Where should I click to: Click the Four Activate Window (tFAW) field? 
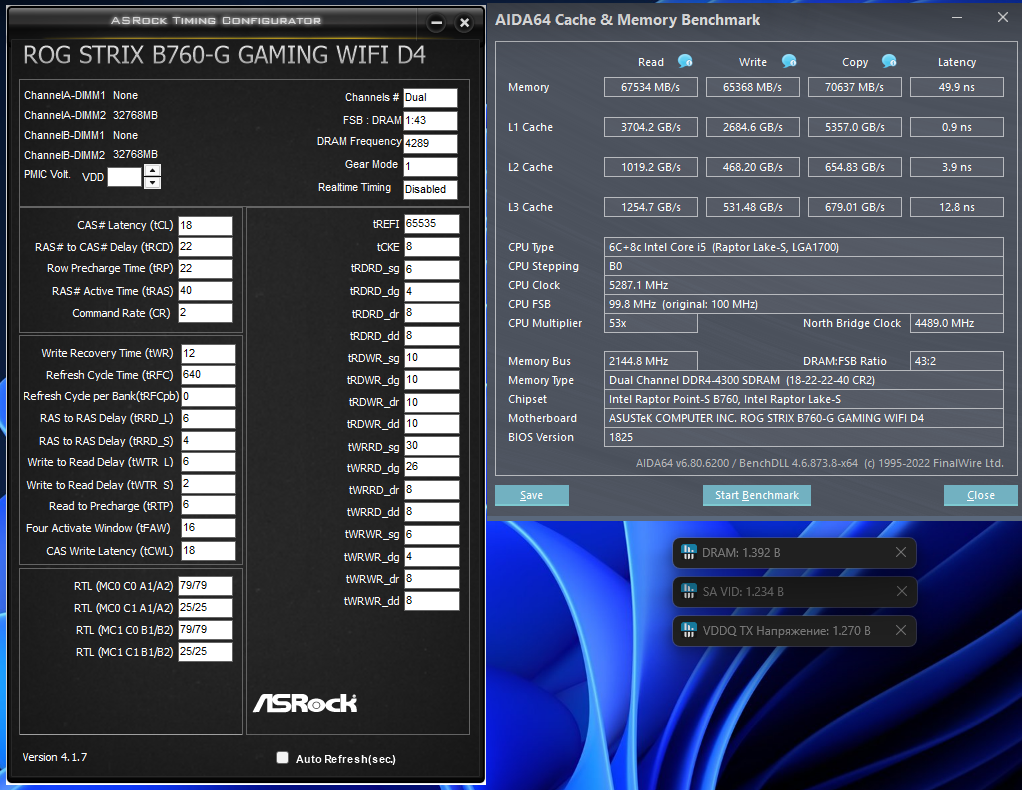pos(208,528)
